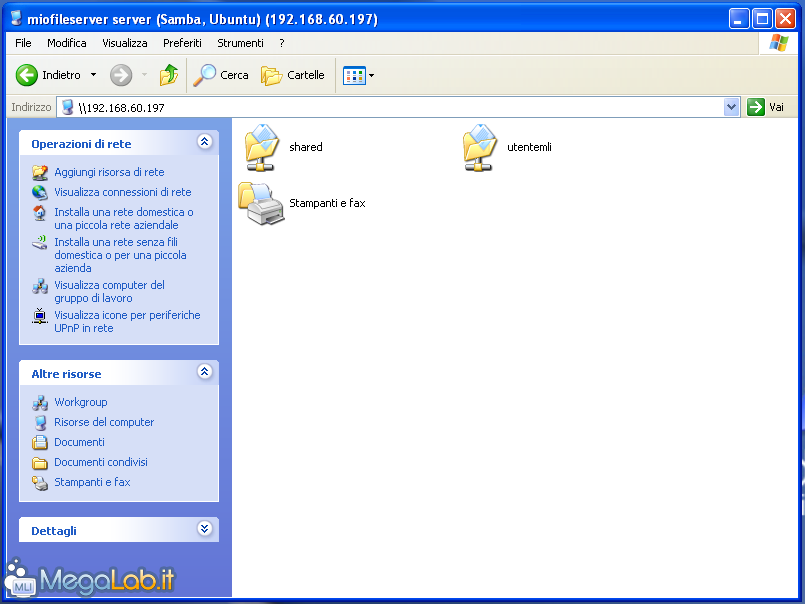
Task: Click the Risorse del computer icon
Action: 40,423
